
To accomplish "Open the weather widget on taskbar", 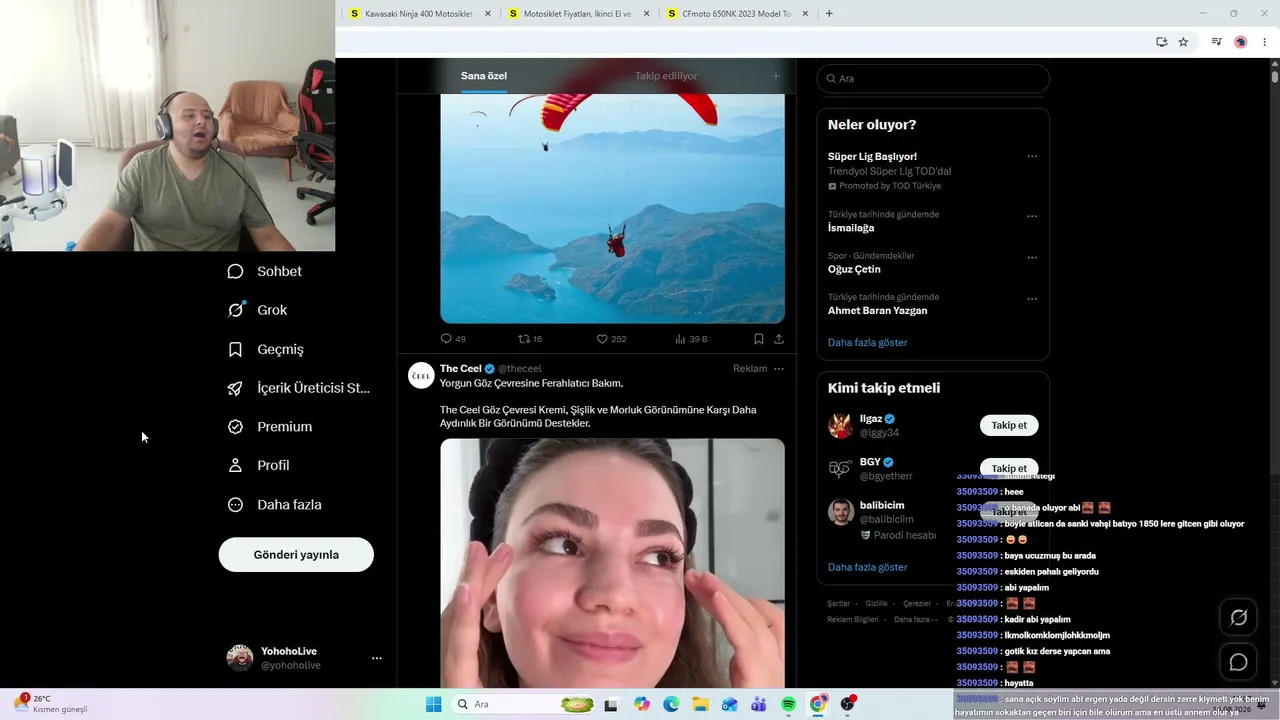I will (x=51, y=704).
